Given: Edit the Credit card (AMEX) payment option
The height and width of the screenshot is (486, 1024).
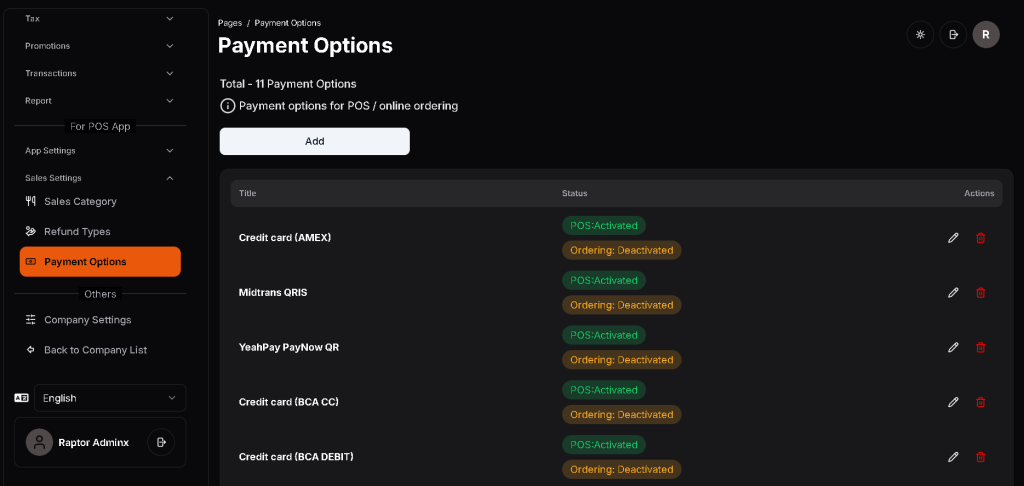Looking at the screenshot, I should [953, 238].
